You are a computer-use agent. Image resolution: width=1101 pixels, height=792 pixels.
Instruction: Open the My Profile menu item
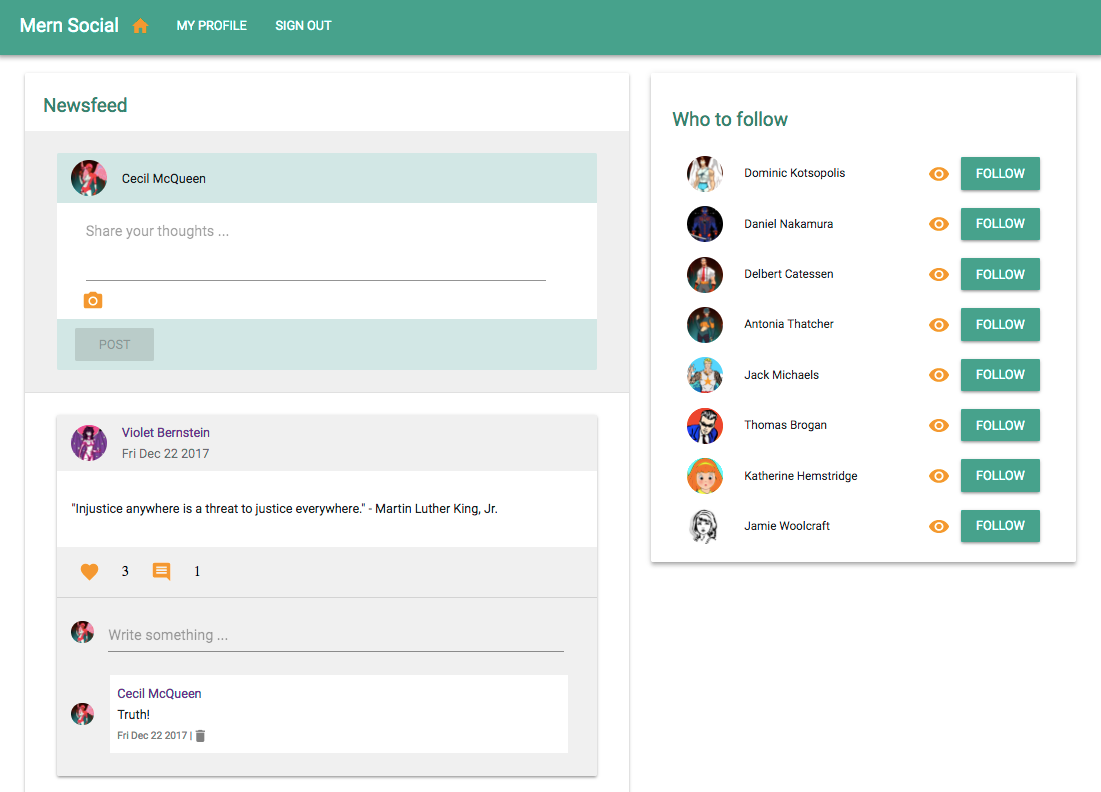pos(211,26)
